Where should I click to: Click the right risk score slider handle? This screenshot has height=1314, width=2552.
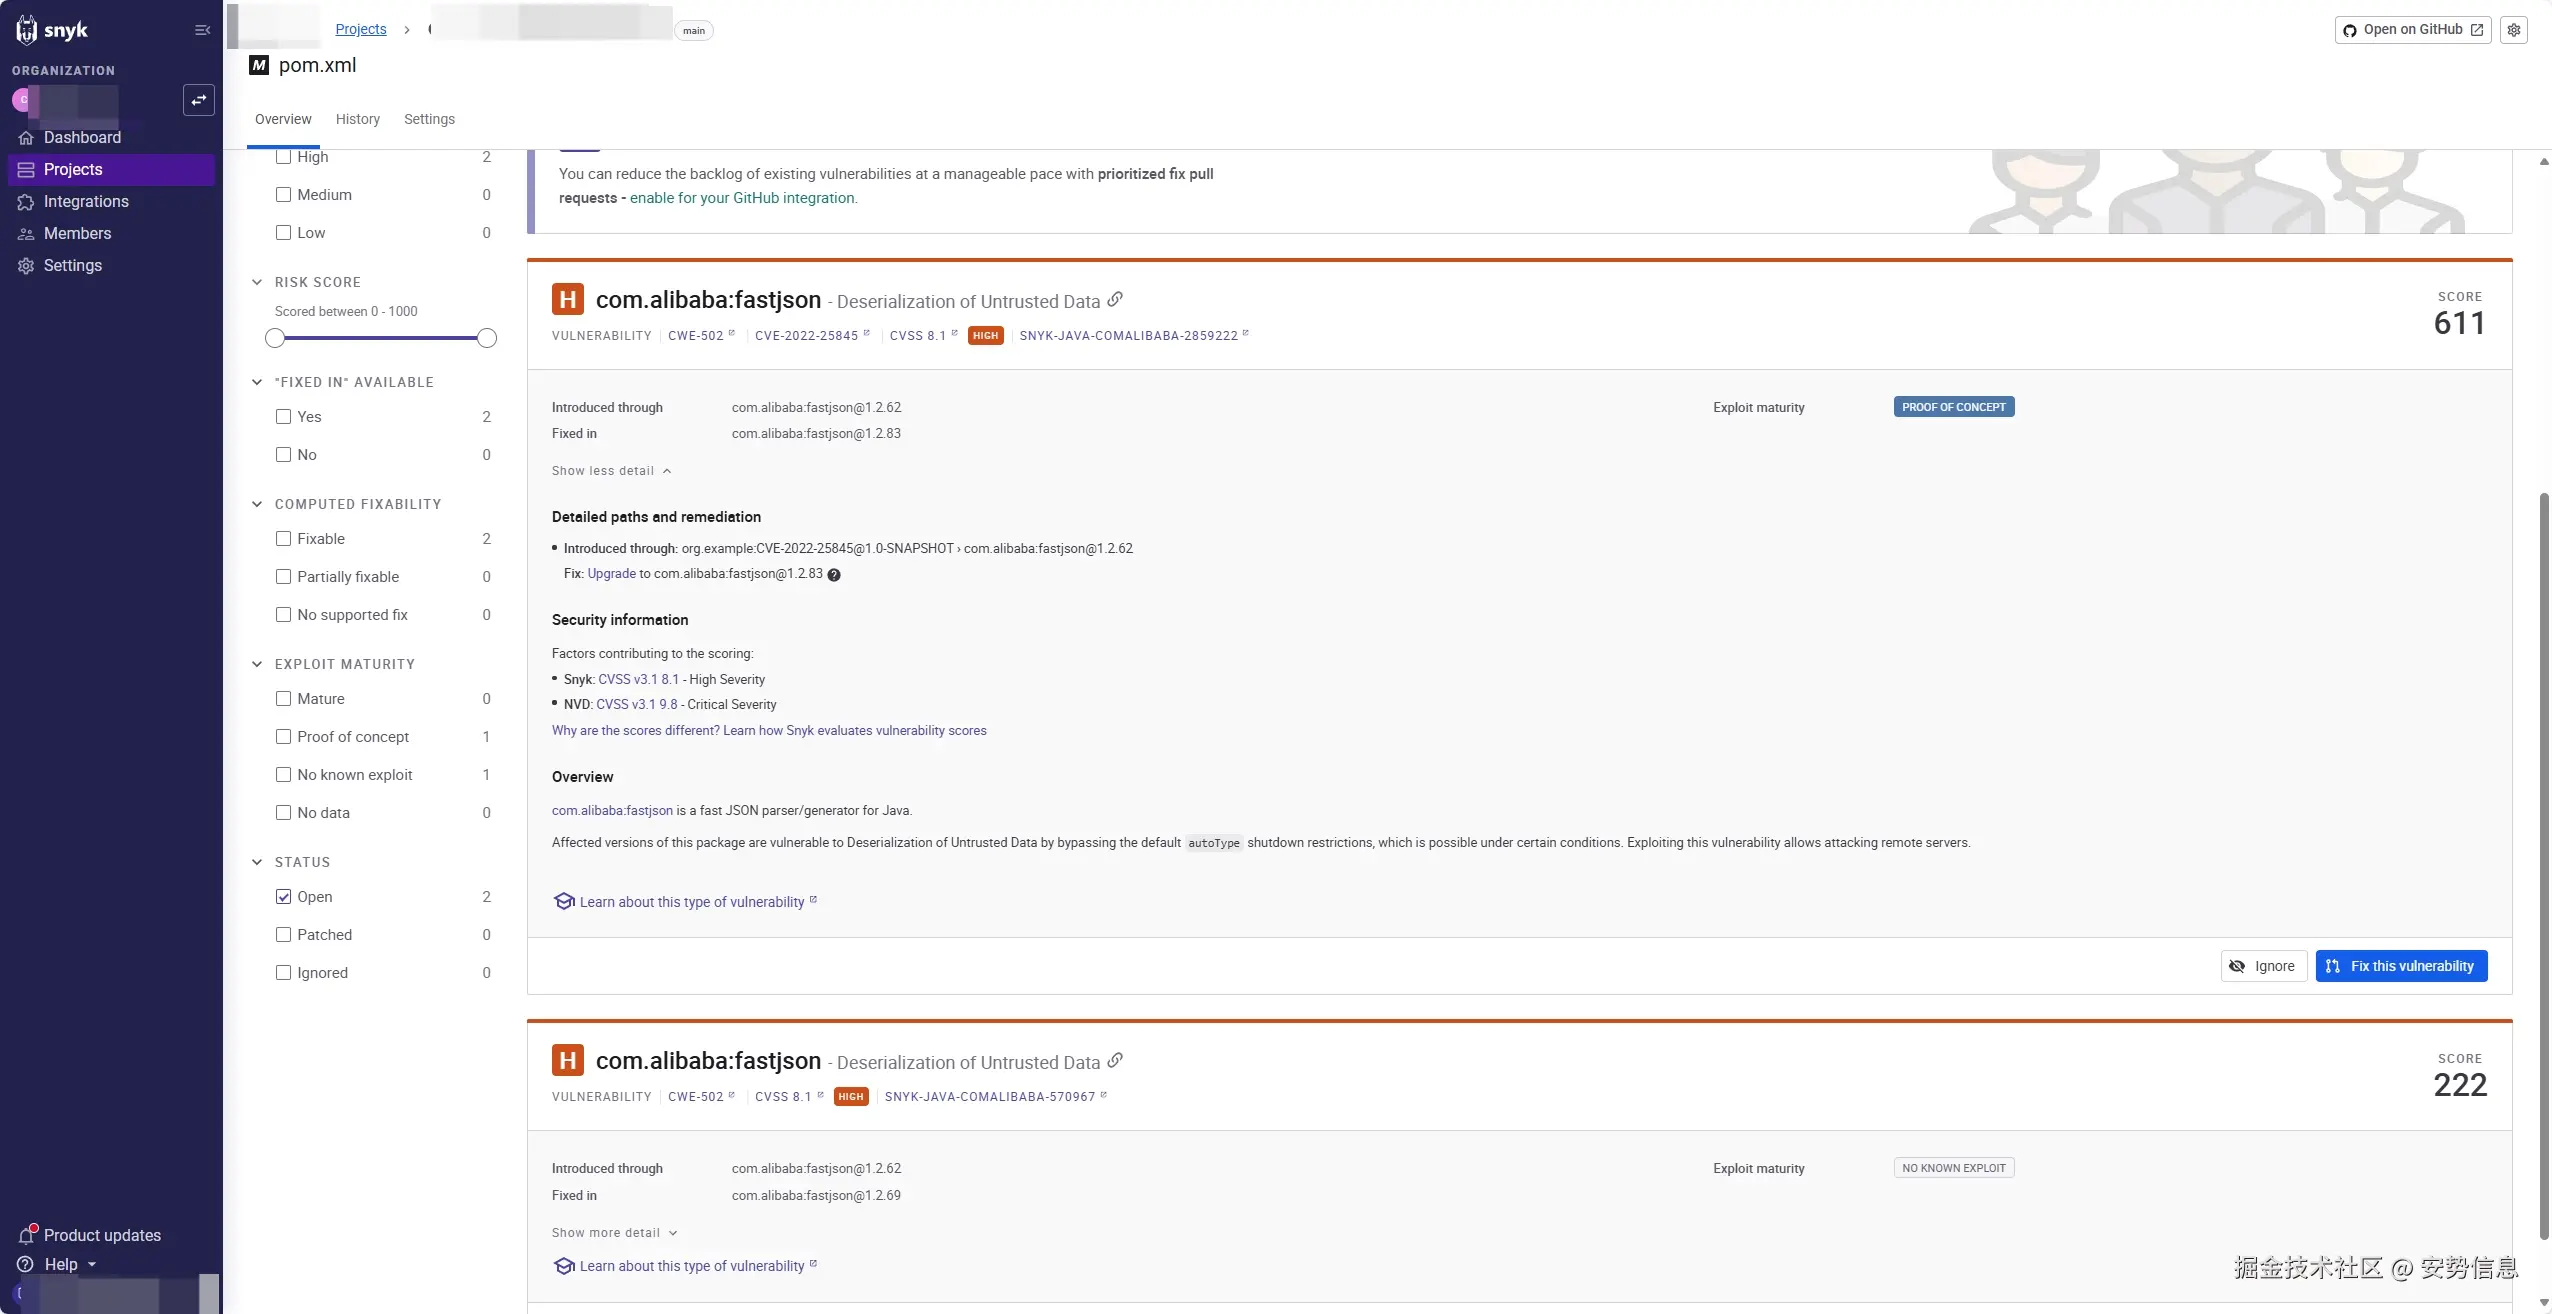(487, 338)
